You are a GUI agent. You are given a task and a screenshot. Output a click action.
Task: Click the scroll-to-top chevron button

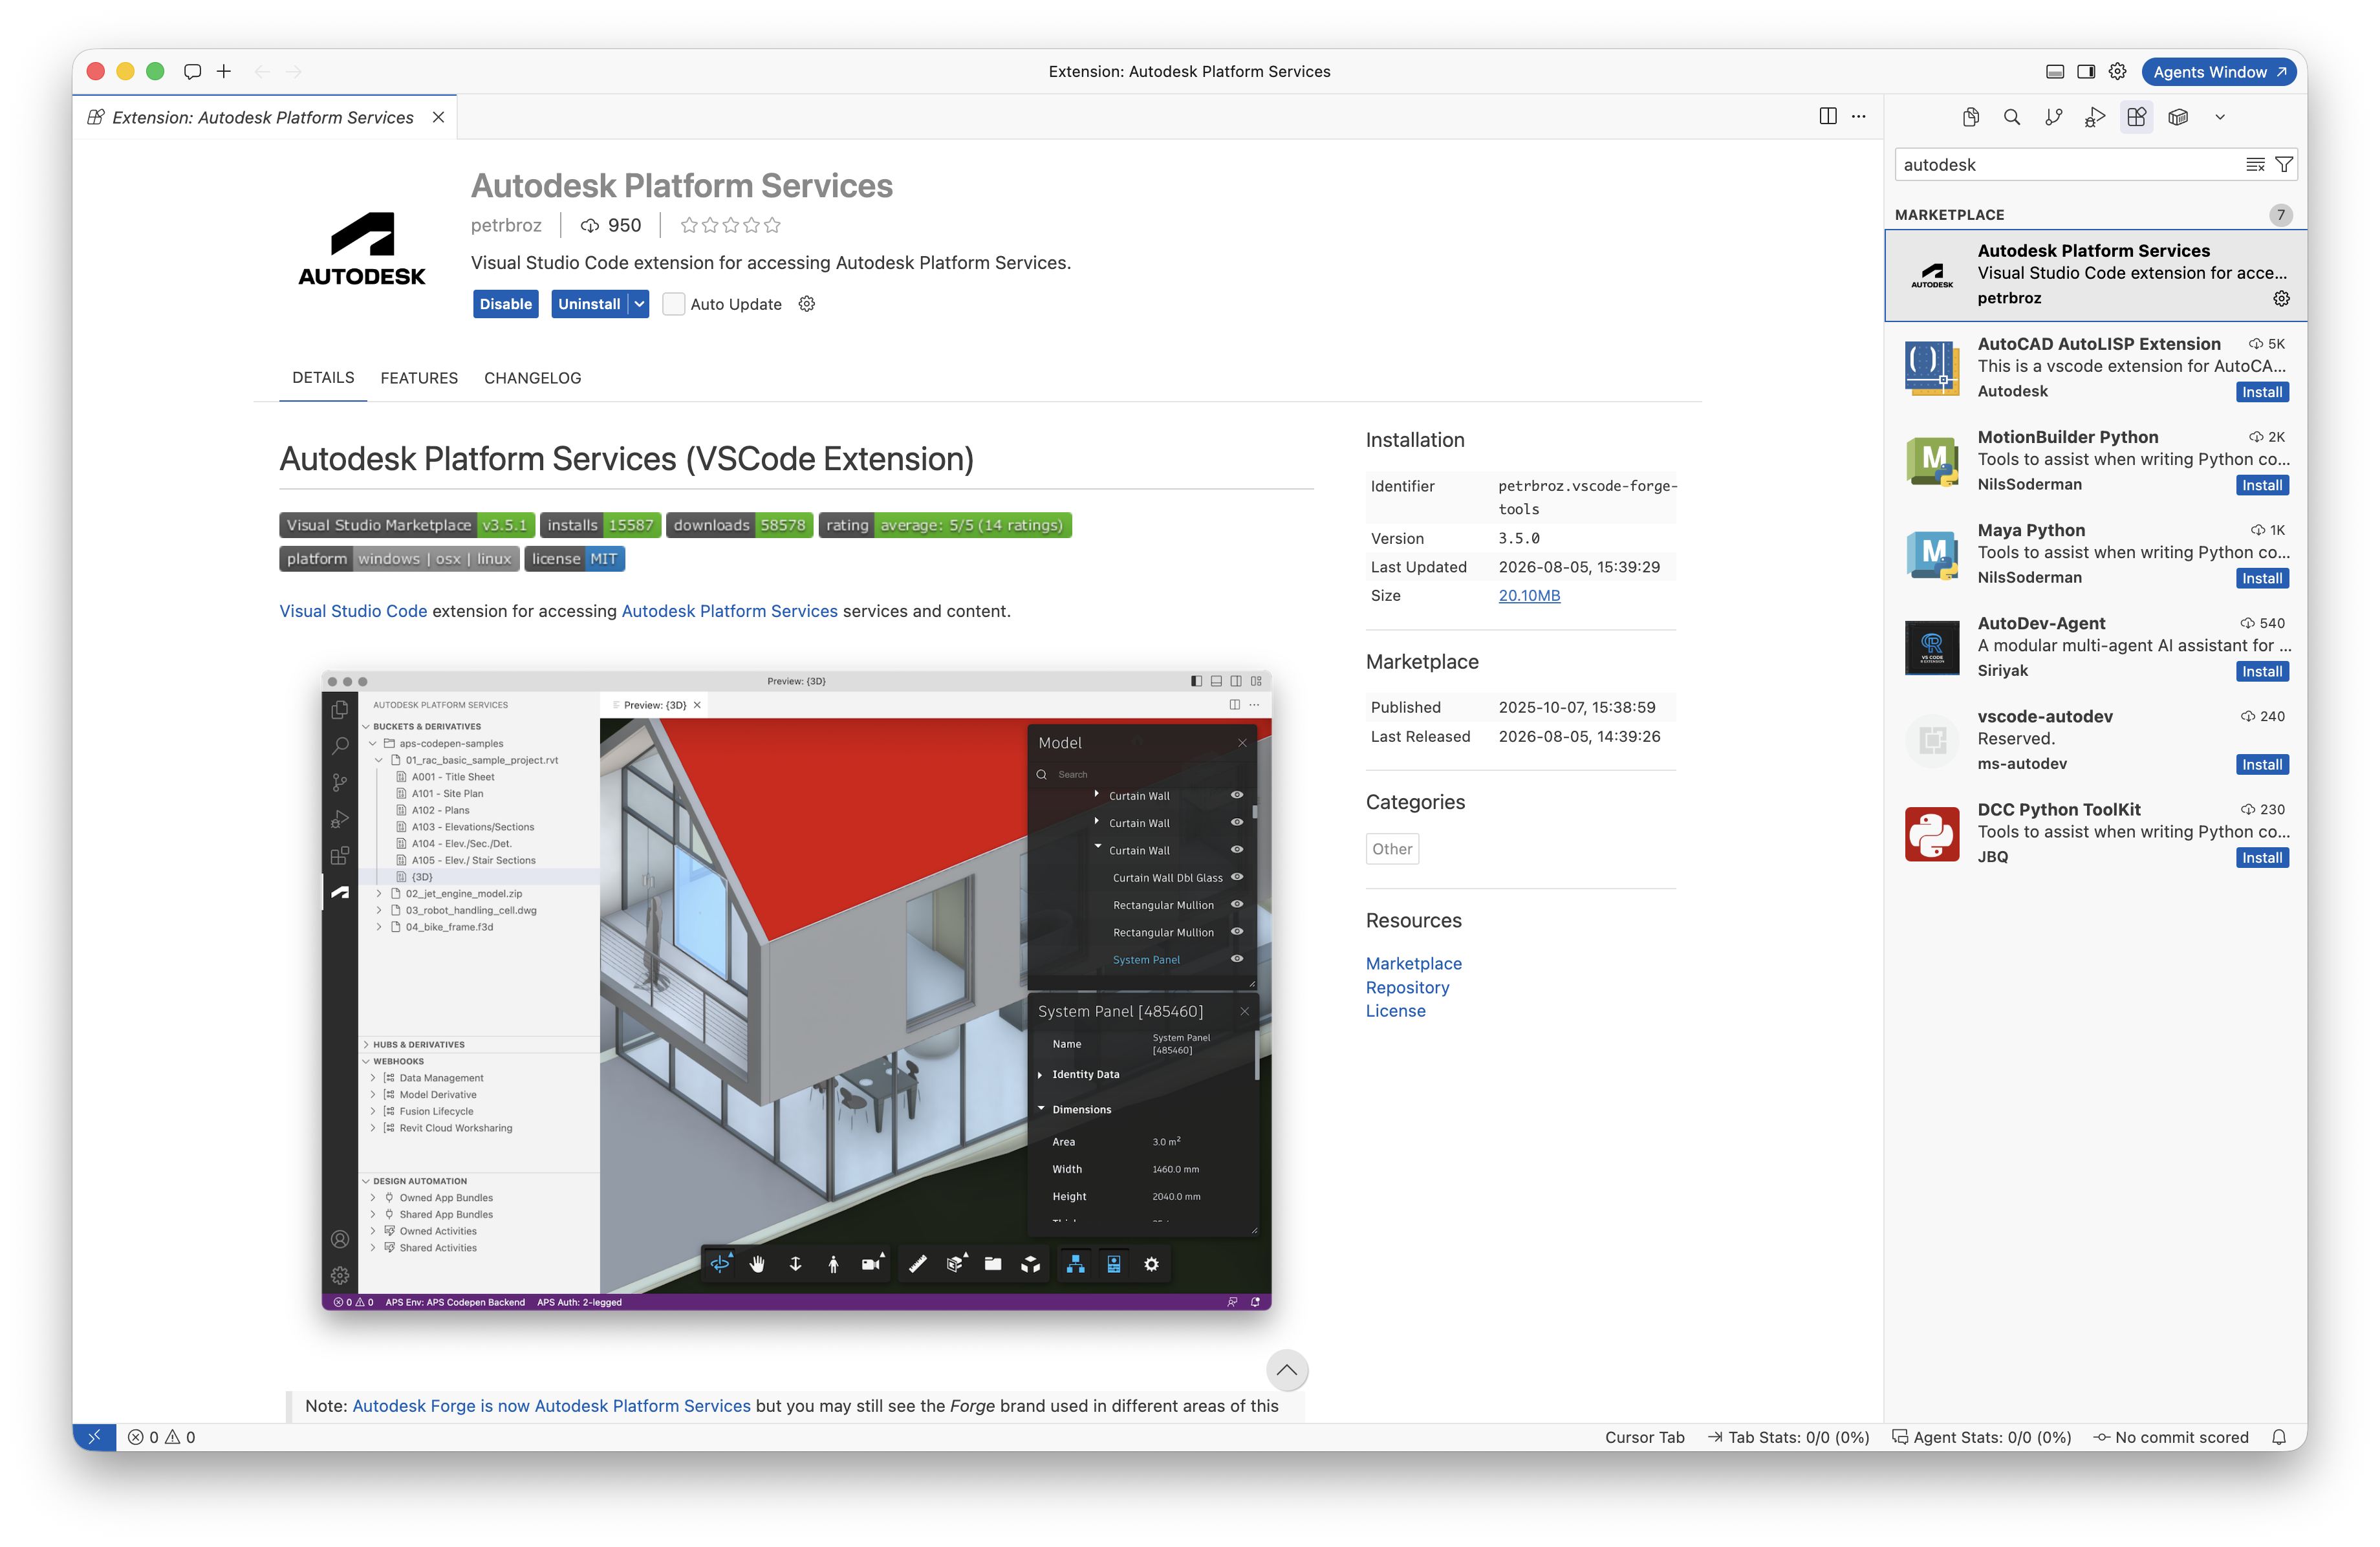point(1286,1370)
